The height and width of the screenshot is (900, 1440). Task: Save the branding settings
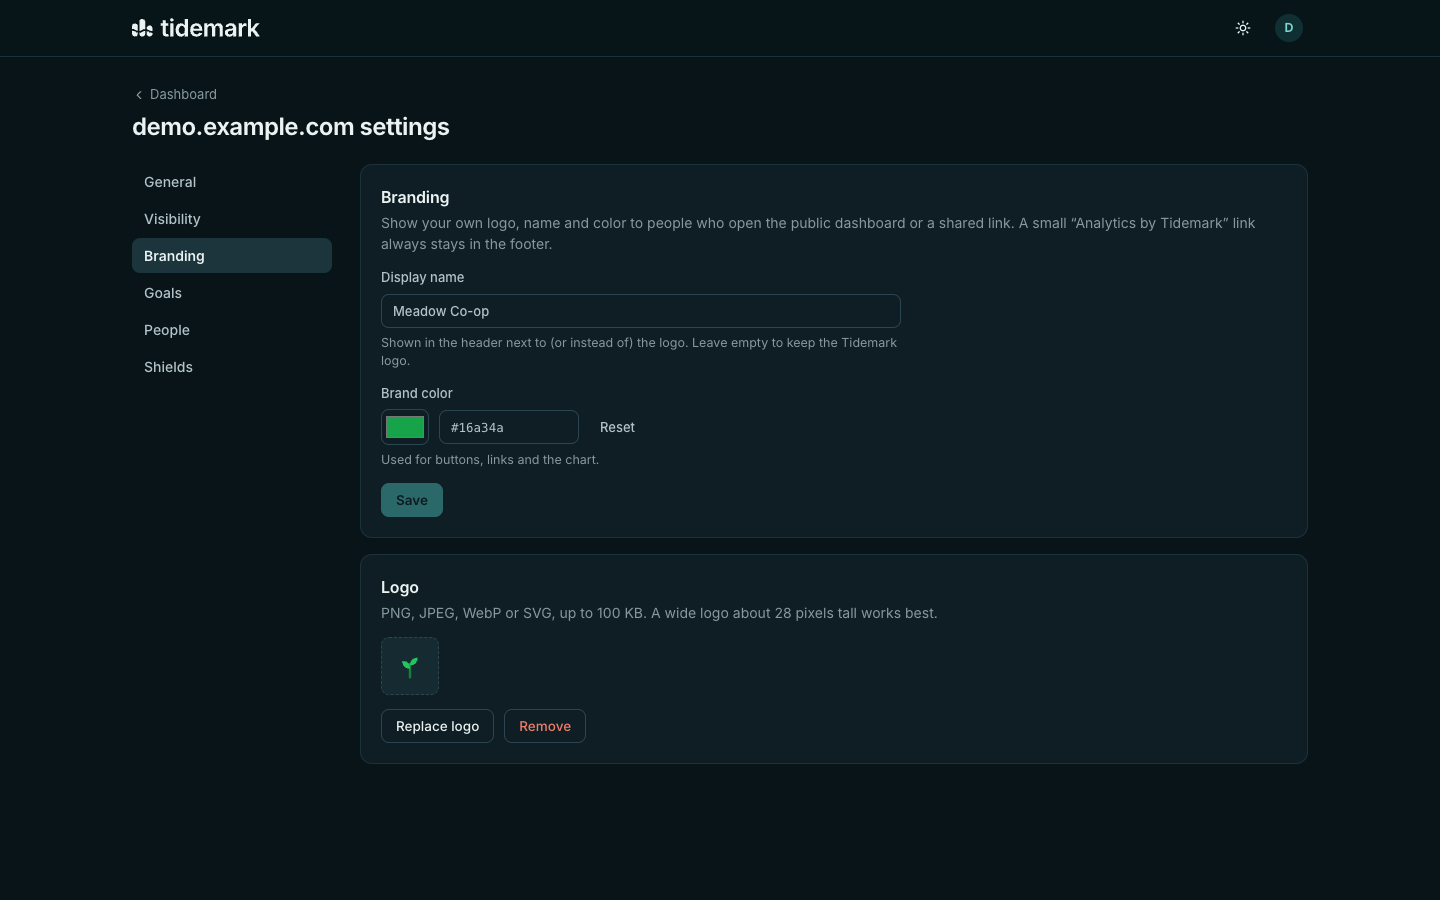pos(412,500)
